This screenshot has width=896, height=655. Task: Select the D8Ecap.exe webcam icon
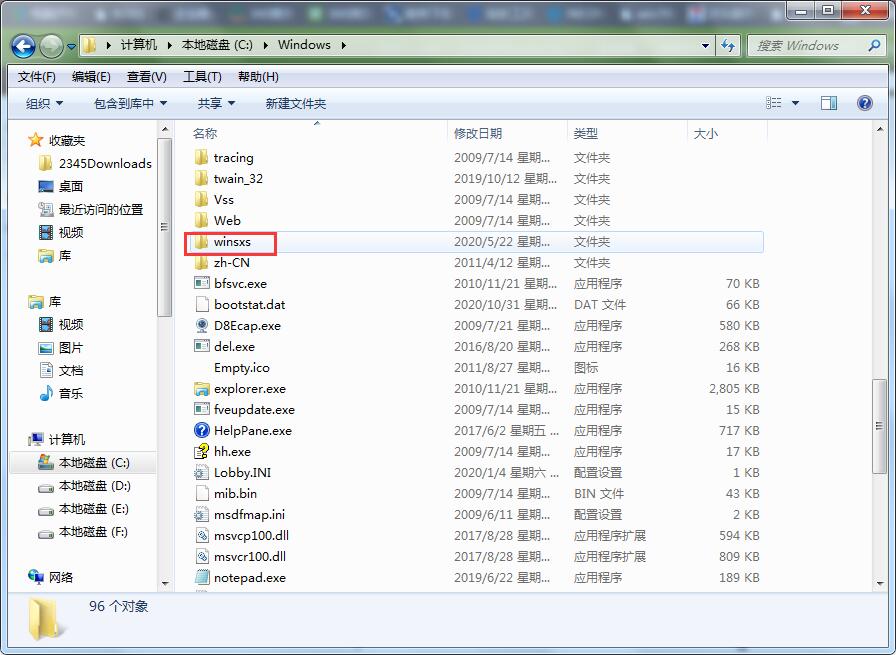tap(202, 325)
